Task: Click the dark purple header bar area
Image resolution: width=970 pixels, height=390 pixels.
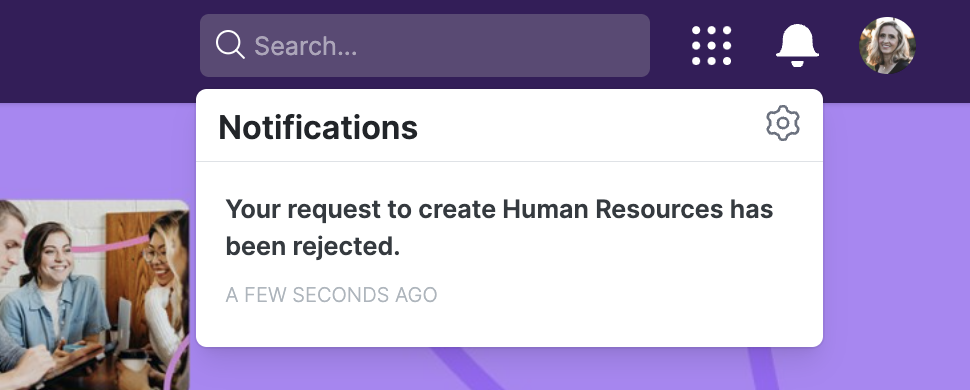Action: coord(99,50)
